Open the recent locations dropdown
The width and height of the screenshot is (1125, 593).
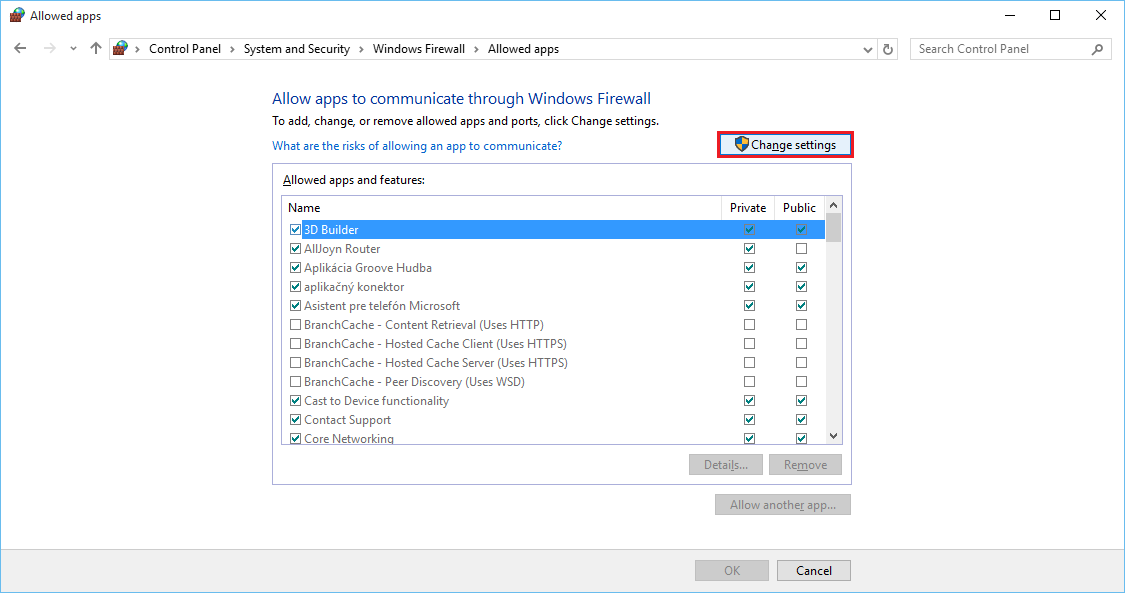point(73,49)
